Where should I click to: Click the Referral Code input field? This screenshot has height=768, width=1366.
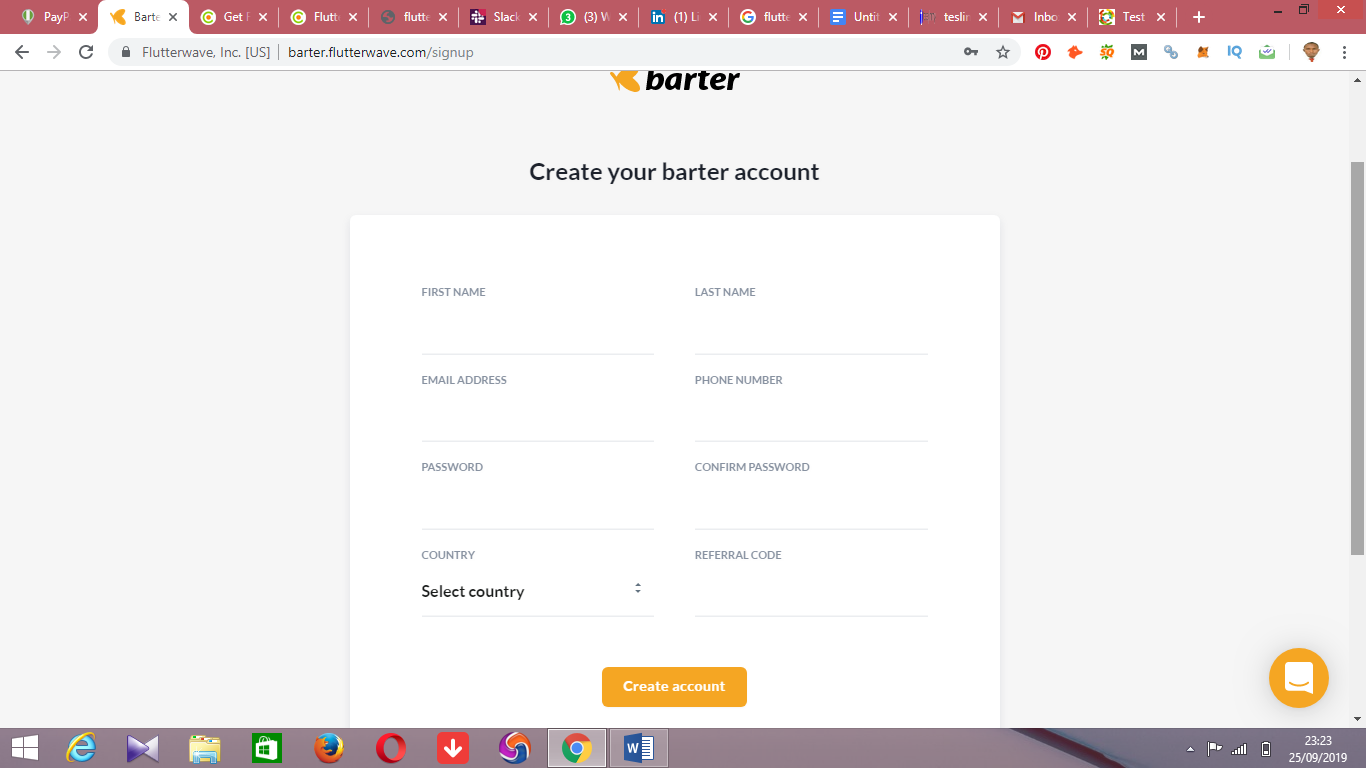[811, 592]
